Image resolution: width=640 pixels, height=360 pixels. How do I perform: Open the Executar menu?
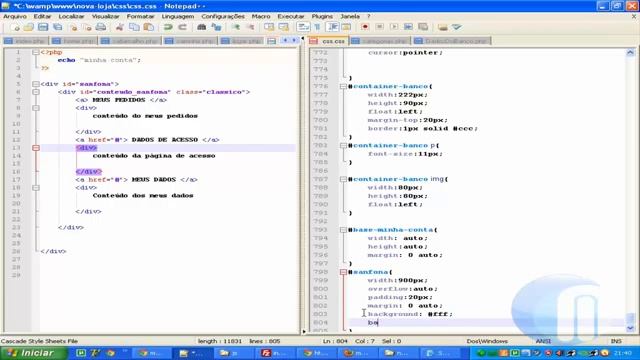tap(291, 16)
